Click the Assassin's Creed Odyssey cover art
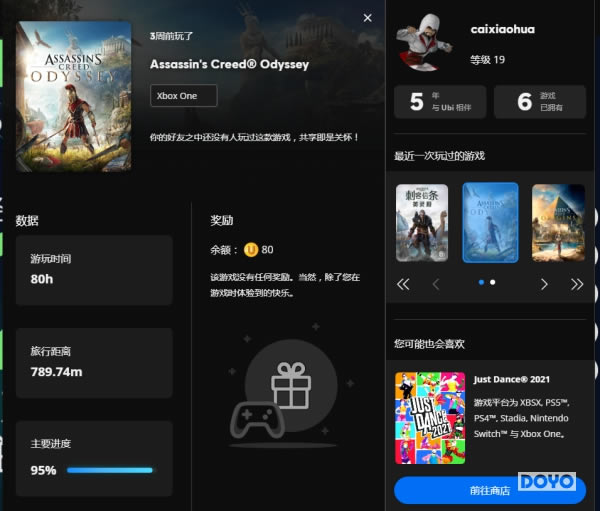Image resolution: width=600 pixels, height=511 pixels. 73,96
